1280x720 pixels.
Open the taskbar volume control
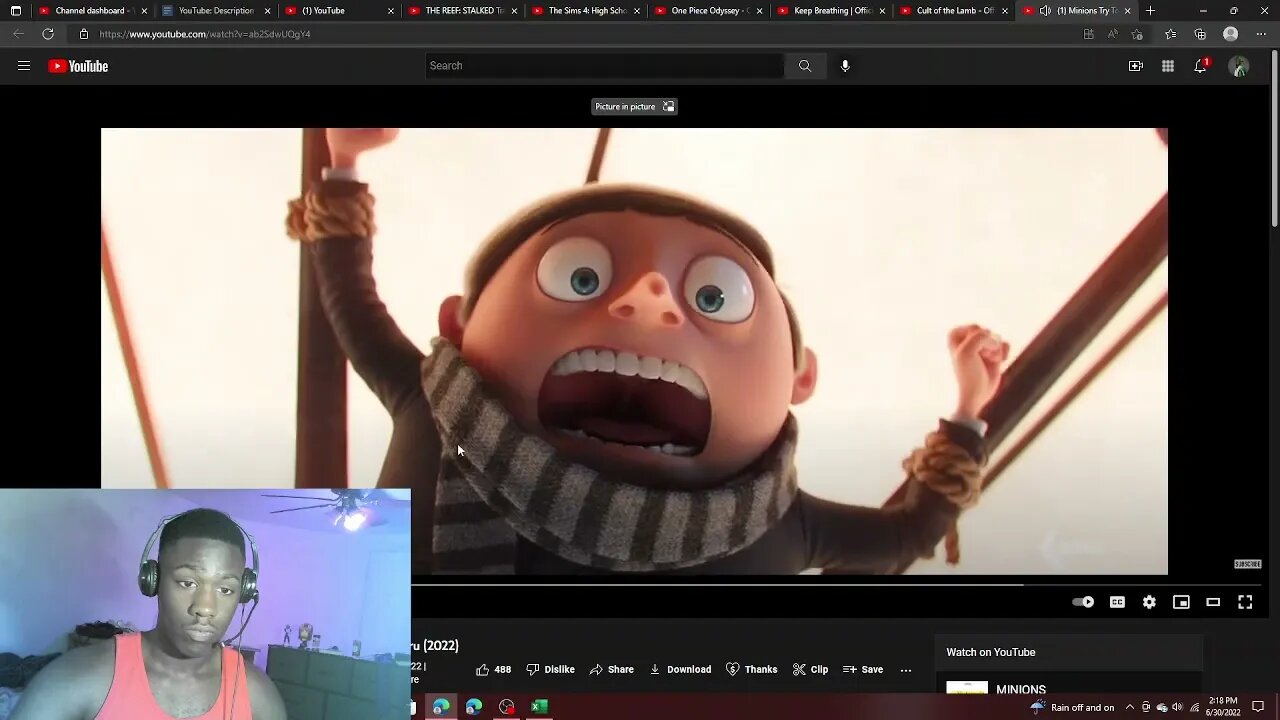pyautogui.click(x=1178, y=707)
